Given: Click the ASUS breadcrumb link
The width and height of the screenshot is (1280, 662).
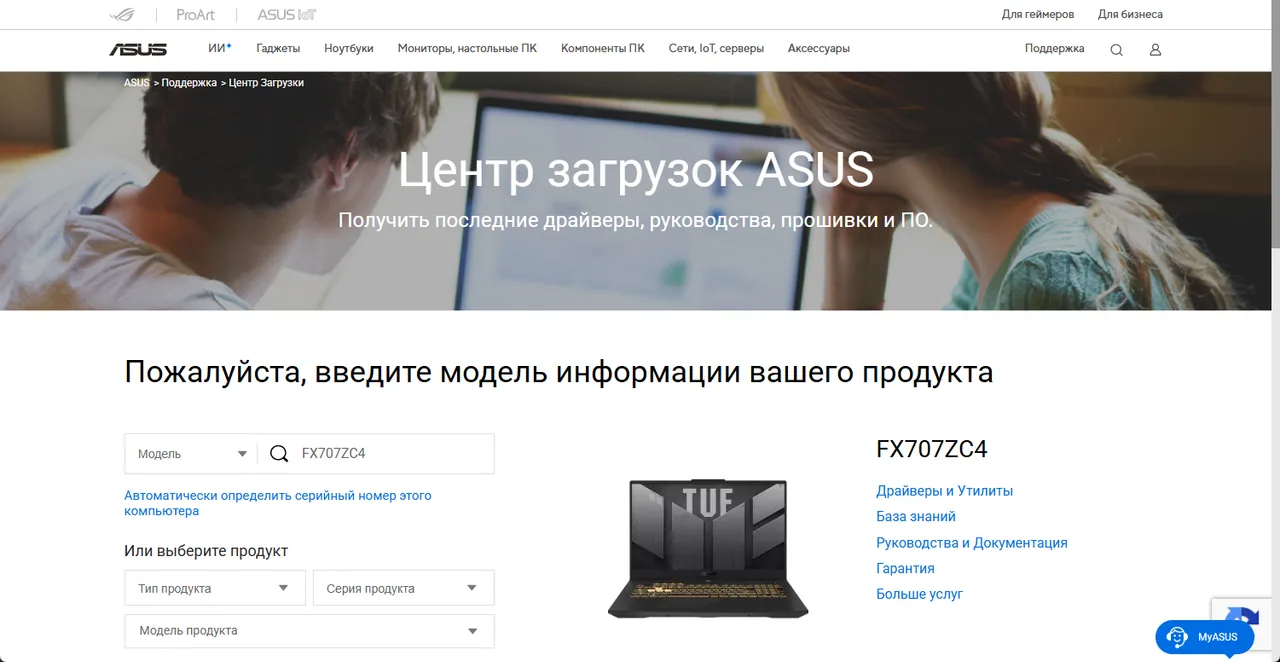Looking at the screenshot, I should point(137,83).
